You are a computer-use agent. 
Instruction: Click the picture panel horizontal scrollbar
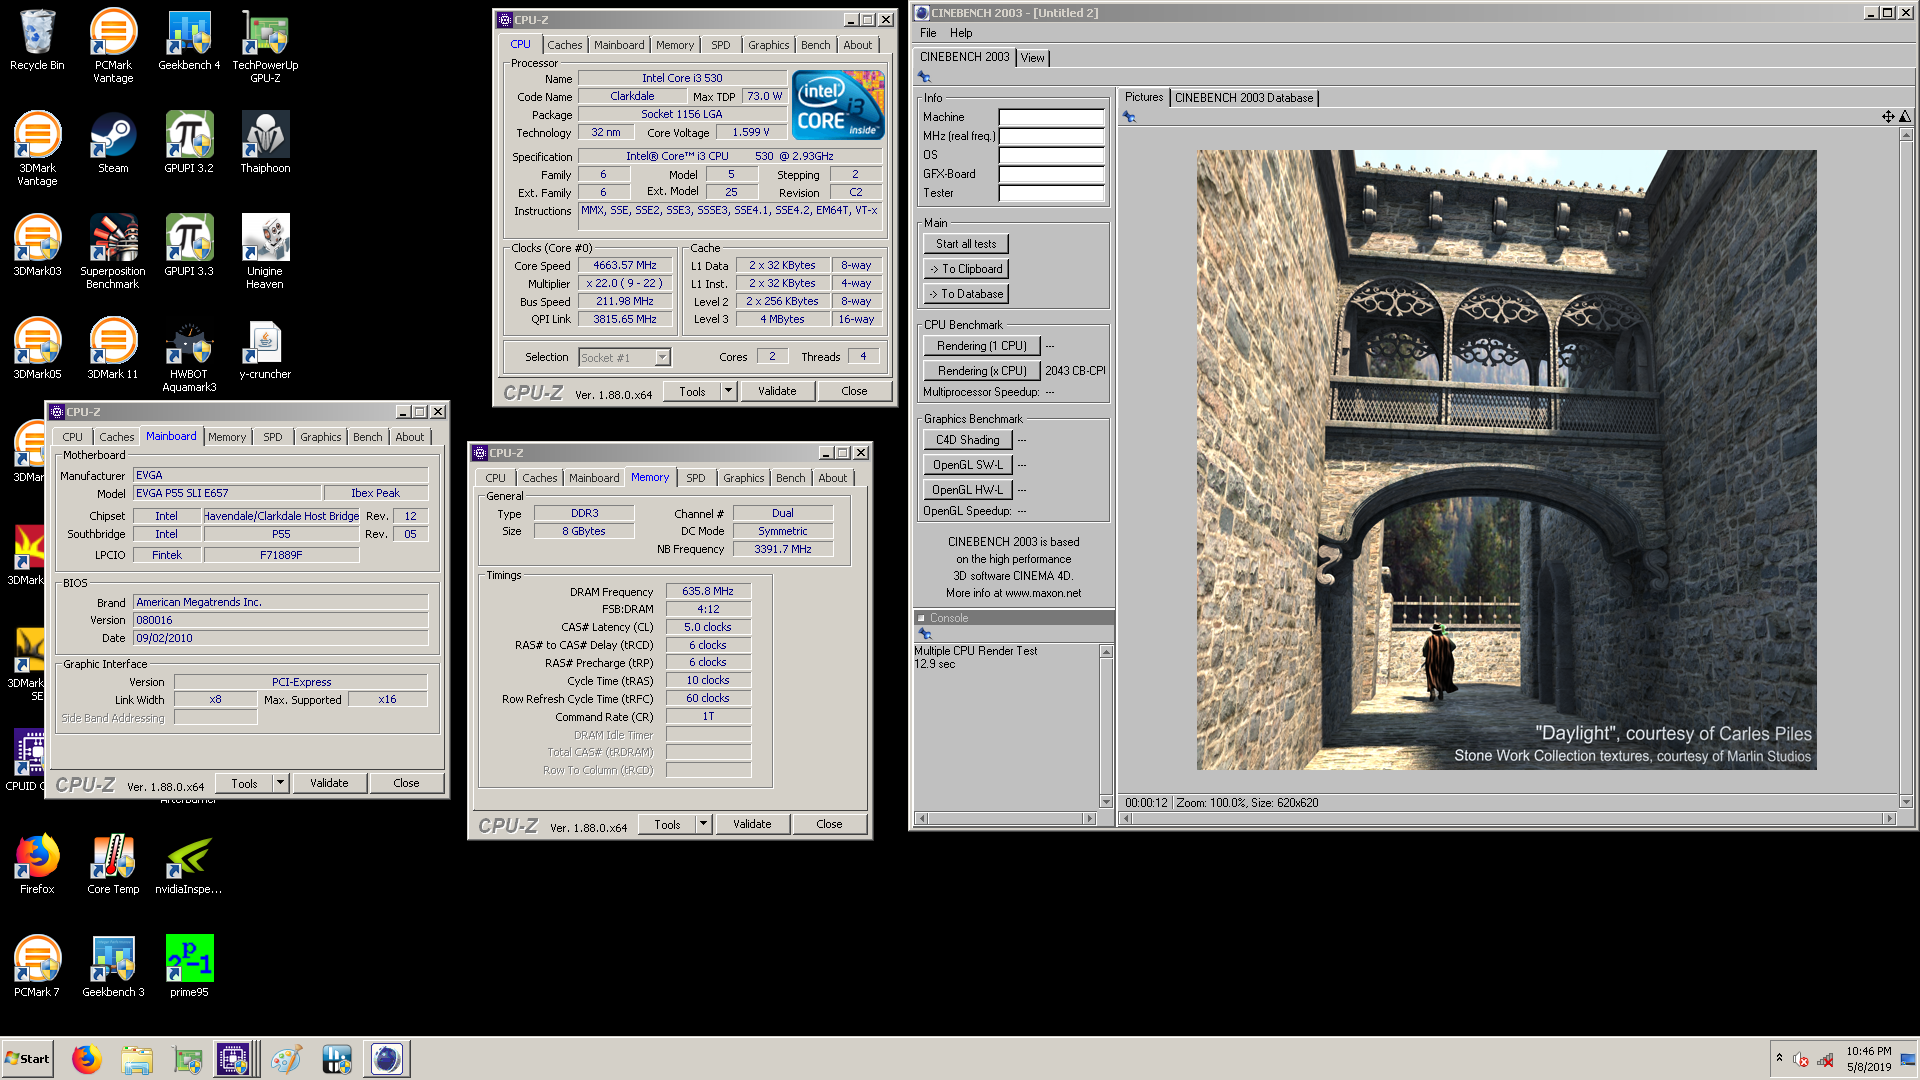(1508, 818)
